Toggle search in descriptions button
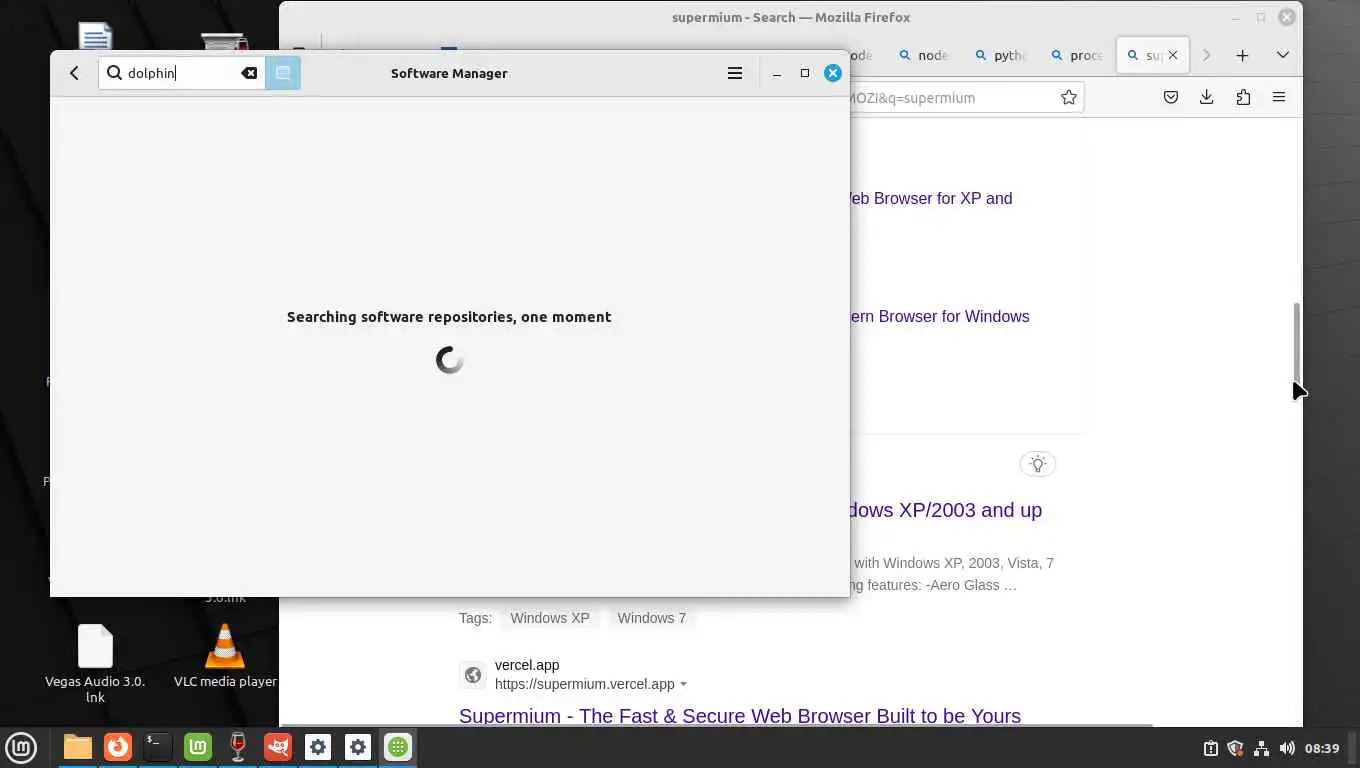The width and height of the screenshot is (1360, 768). click(283, 73)
